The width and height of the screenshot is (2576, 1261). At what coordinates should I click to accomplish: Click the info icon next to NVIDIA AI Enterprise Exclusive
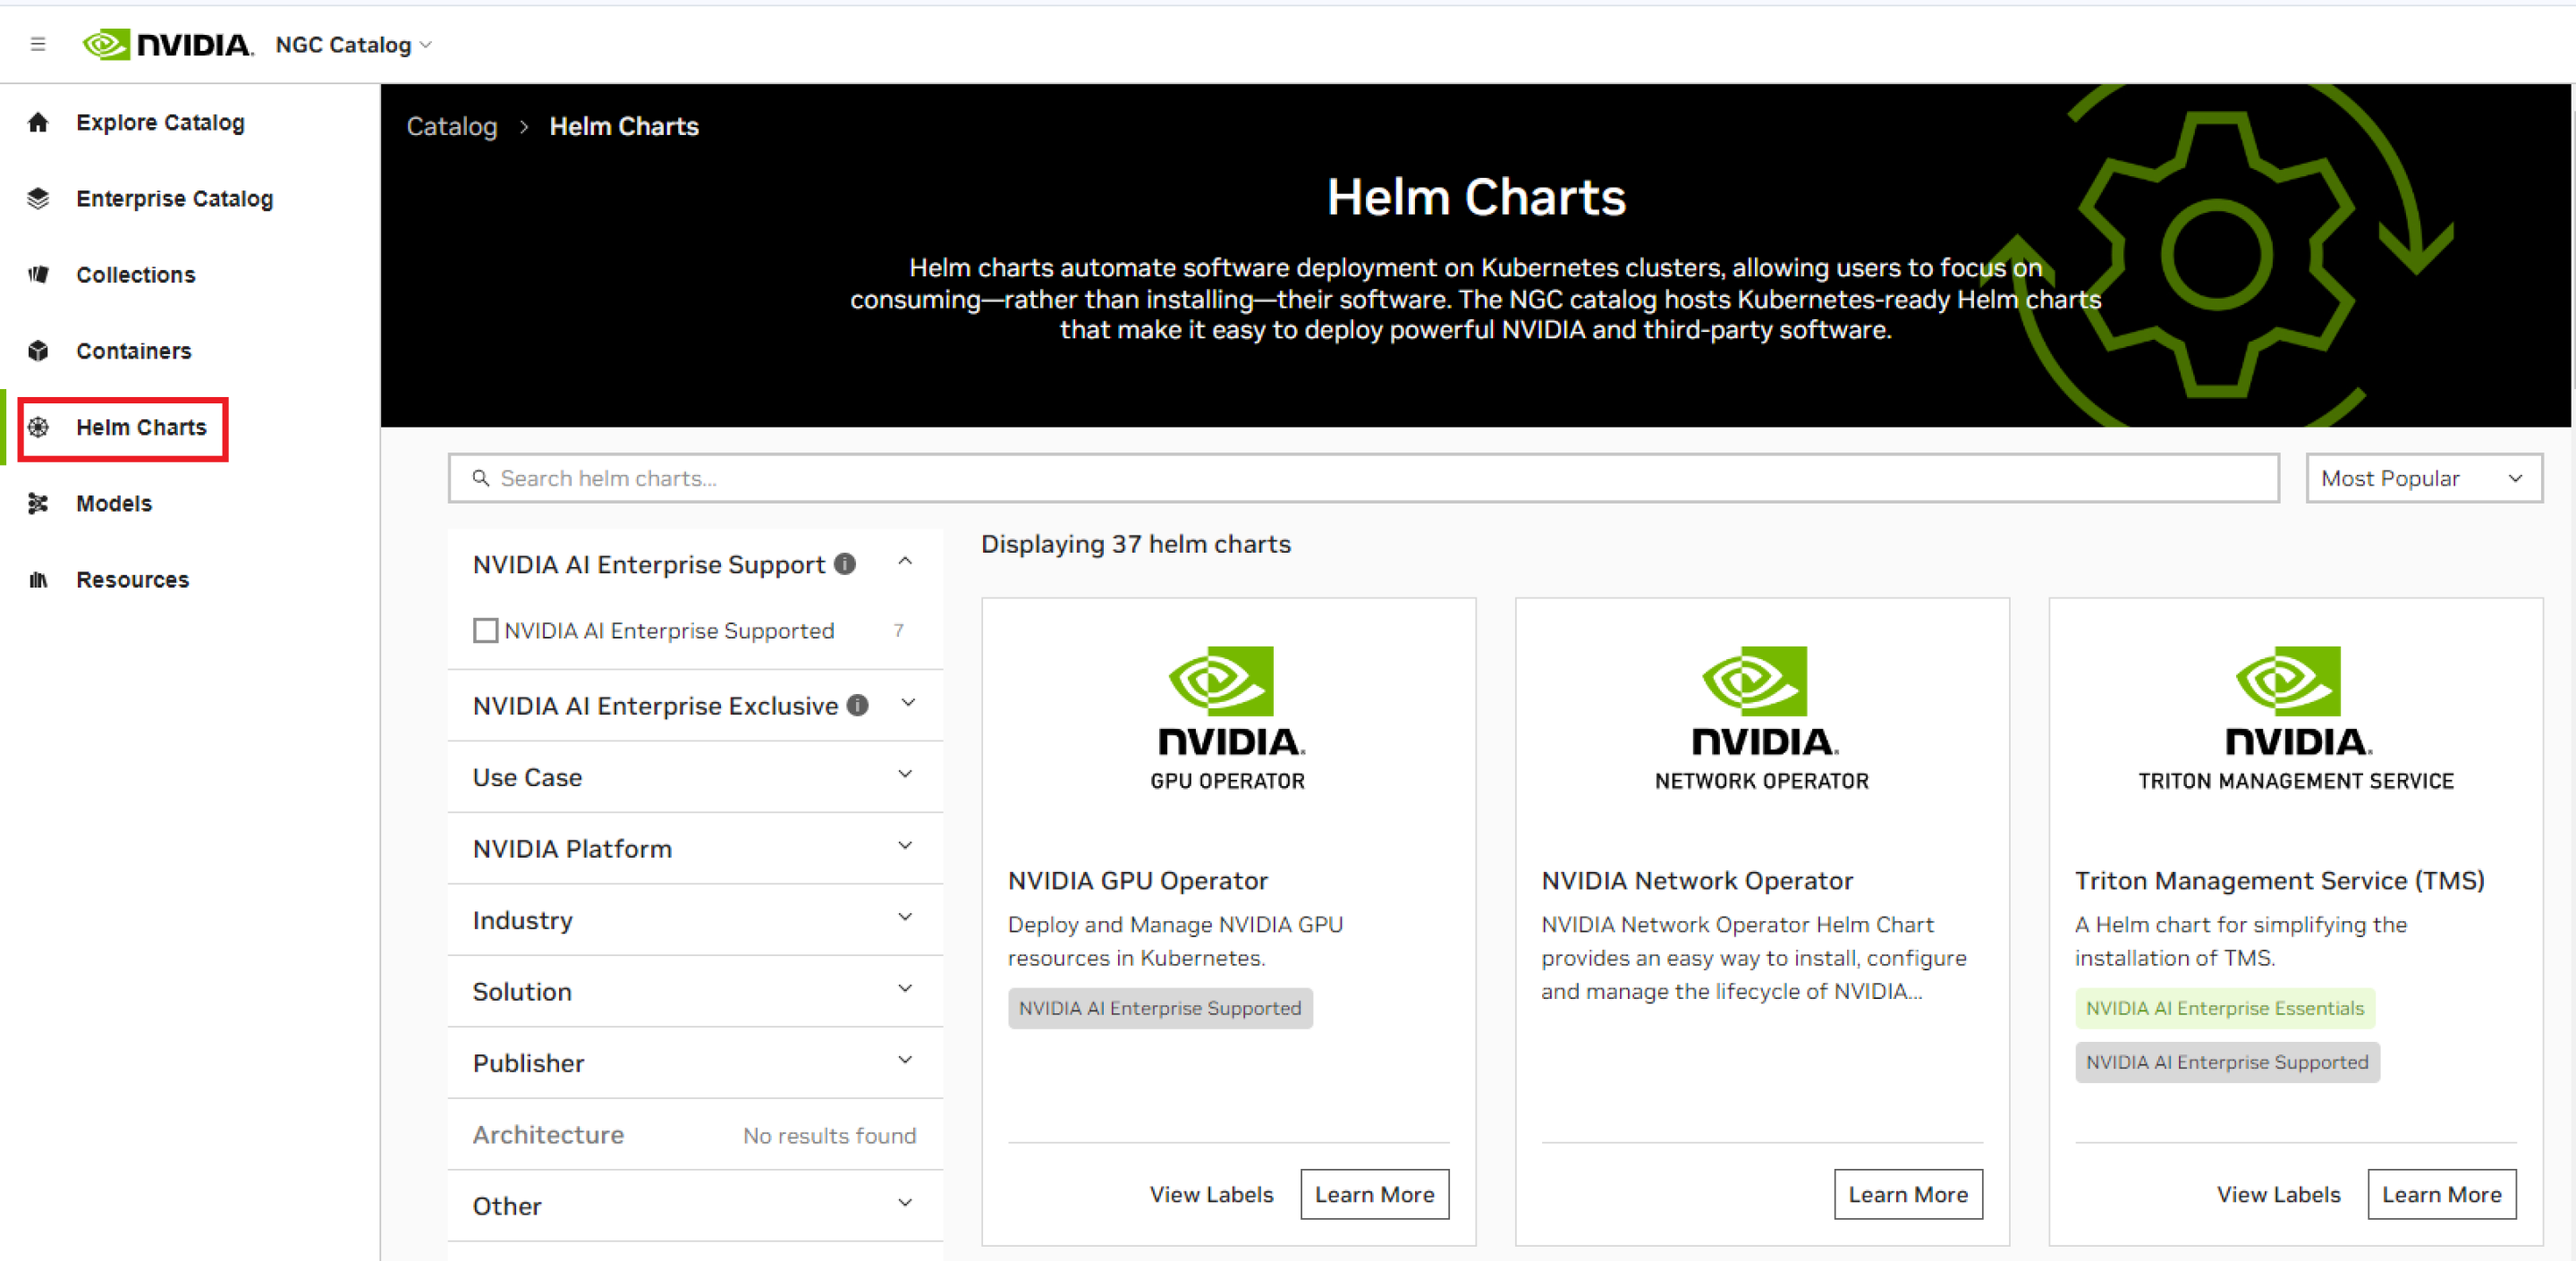click(x=856, y=705)
